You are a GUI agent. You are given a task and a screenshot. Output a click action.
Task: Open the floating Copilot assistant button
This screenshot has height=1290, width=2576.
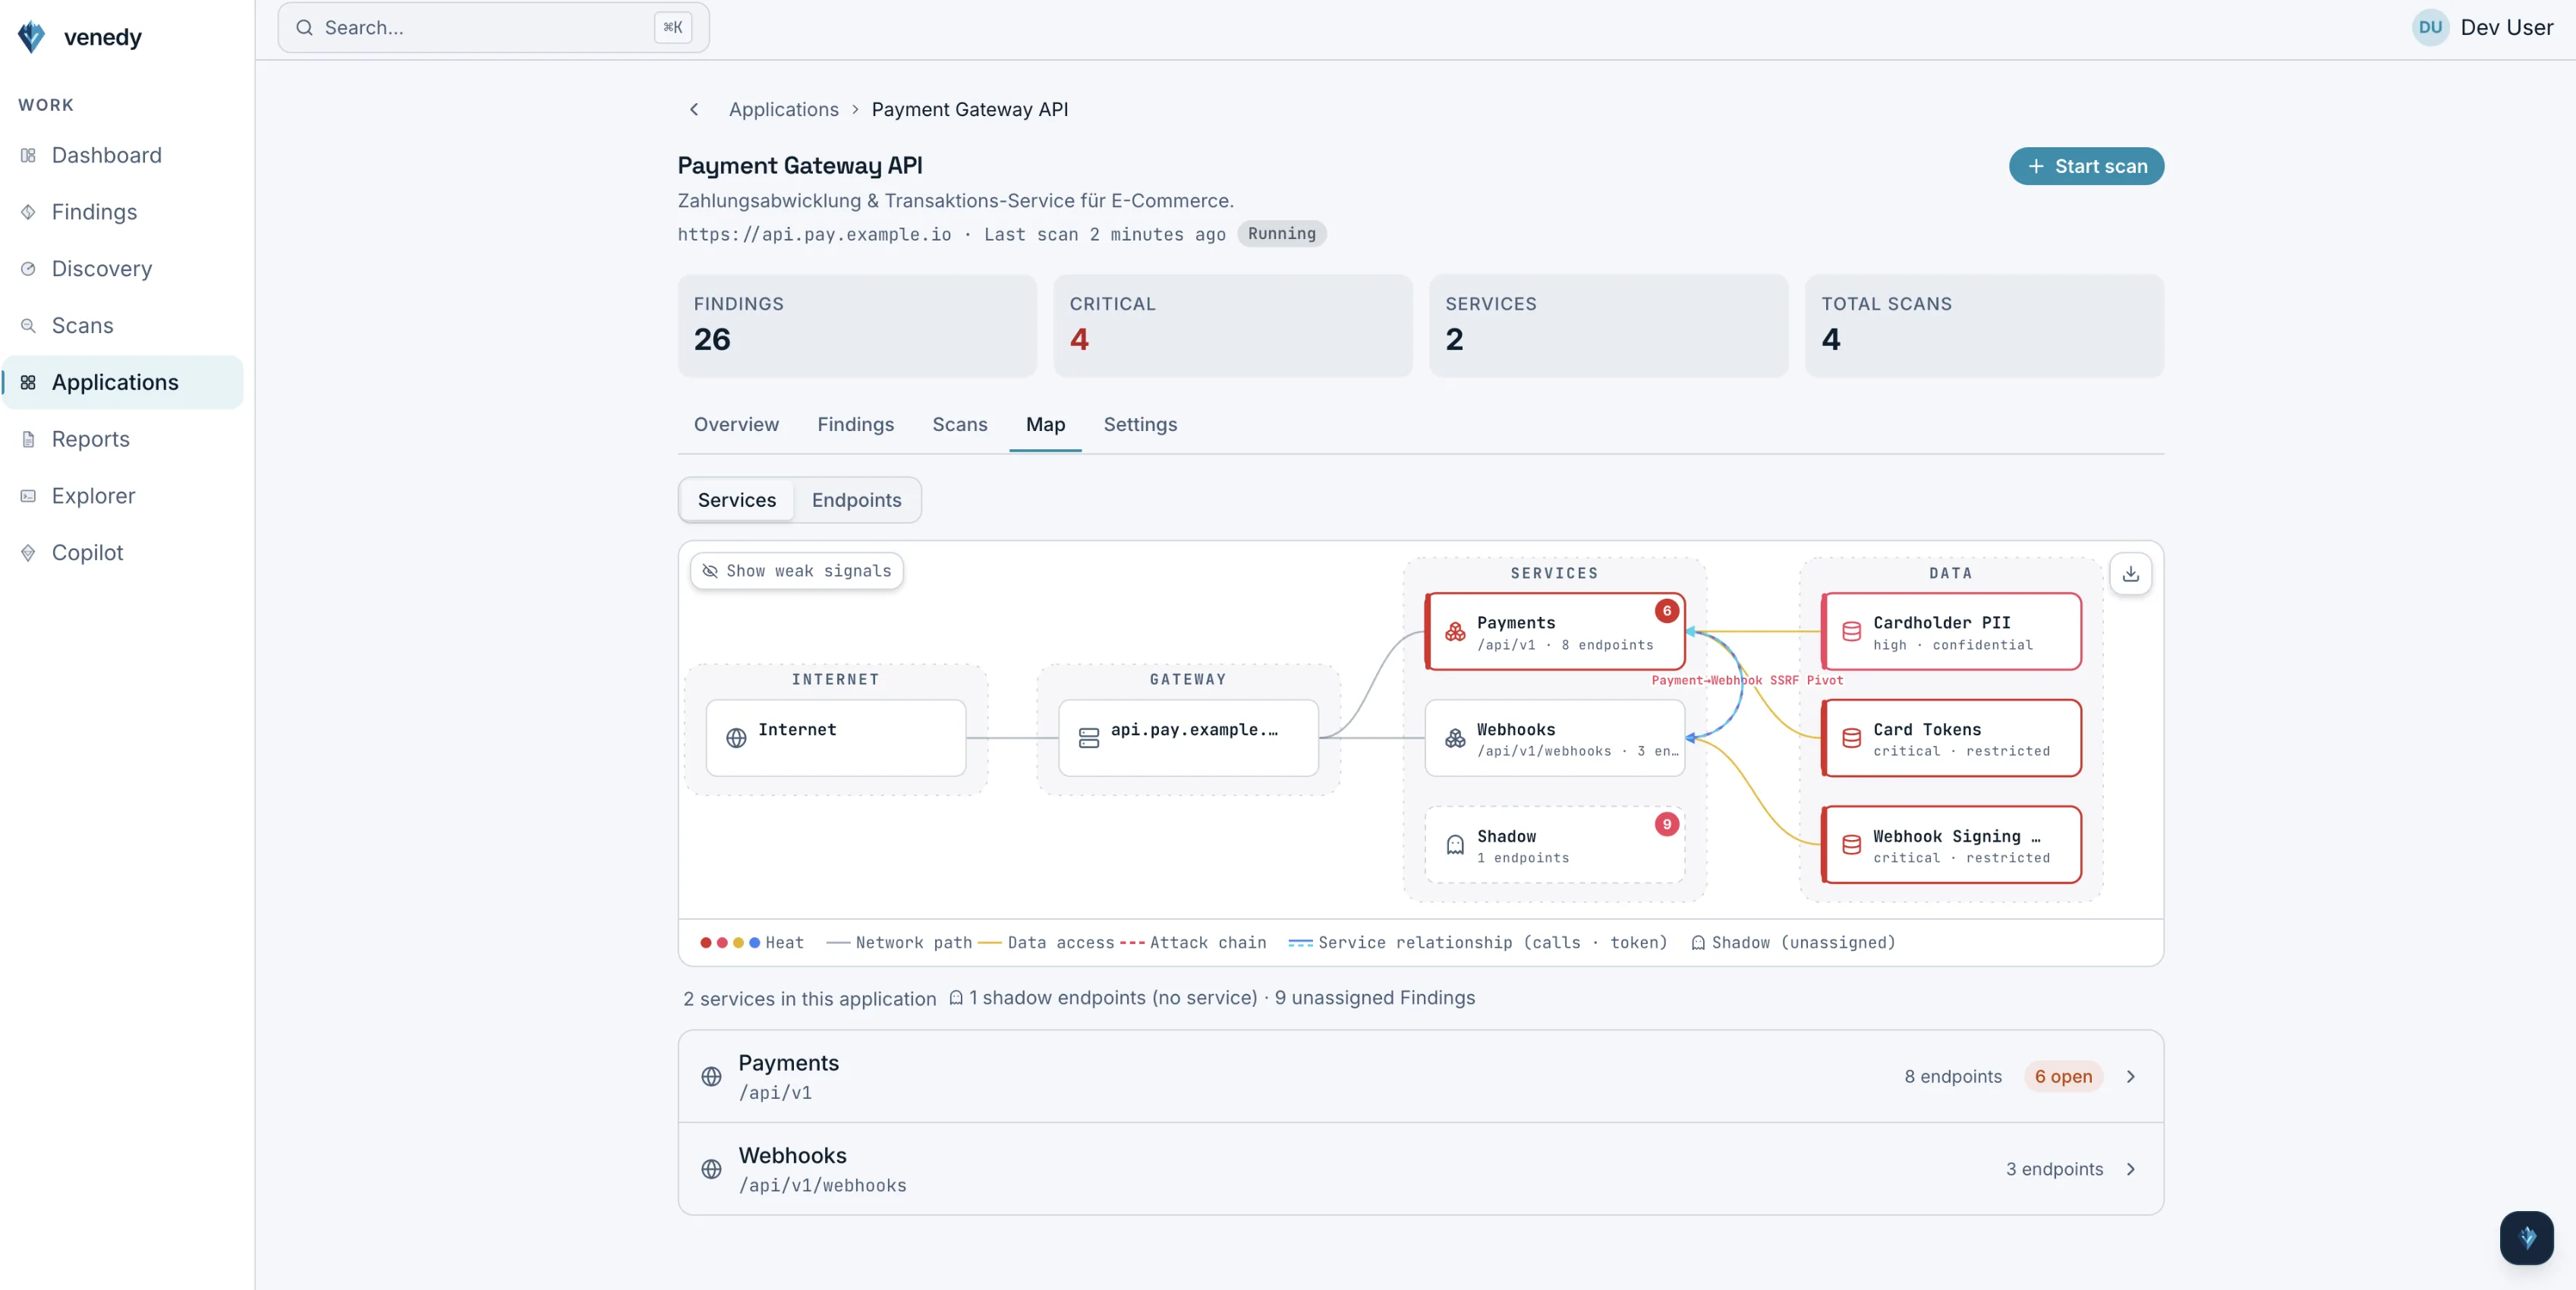tap(2526, 1238)
